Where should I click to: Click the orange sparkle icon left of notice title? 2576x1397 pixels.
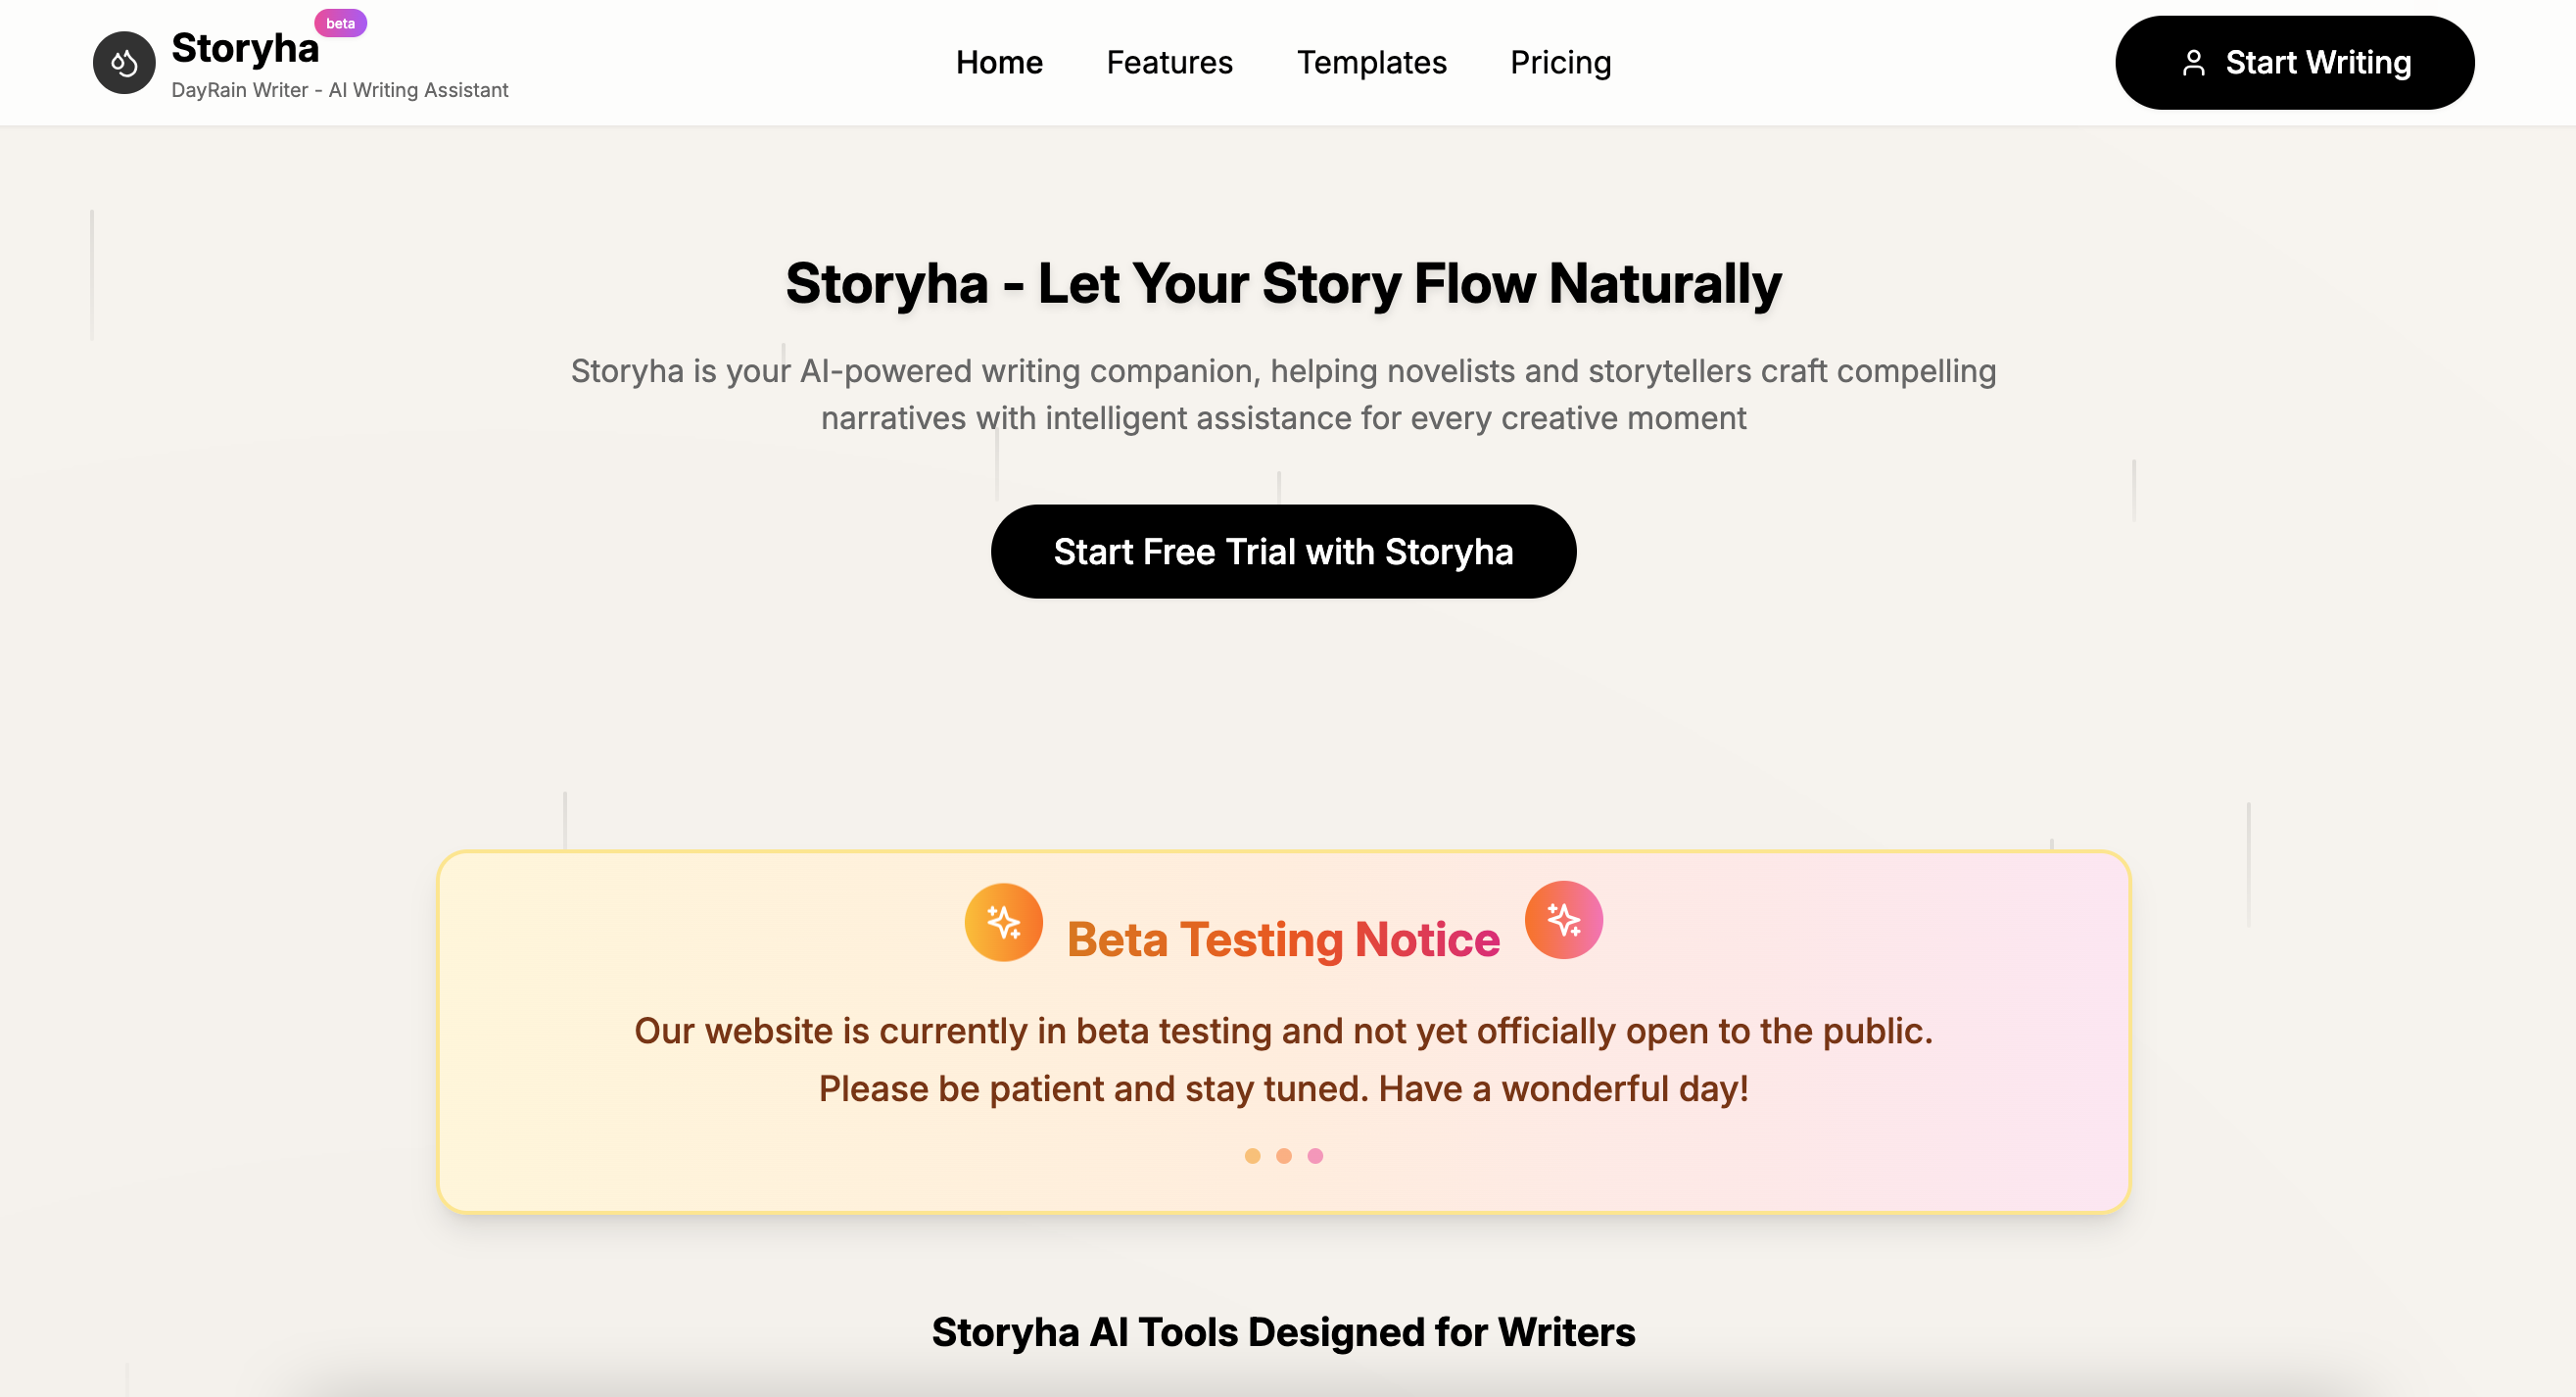[x=1003, y=921]
